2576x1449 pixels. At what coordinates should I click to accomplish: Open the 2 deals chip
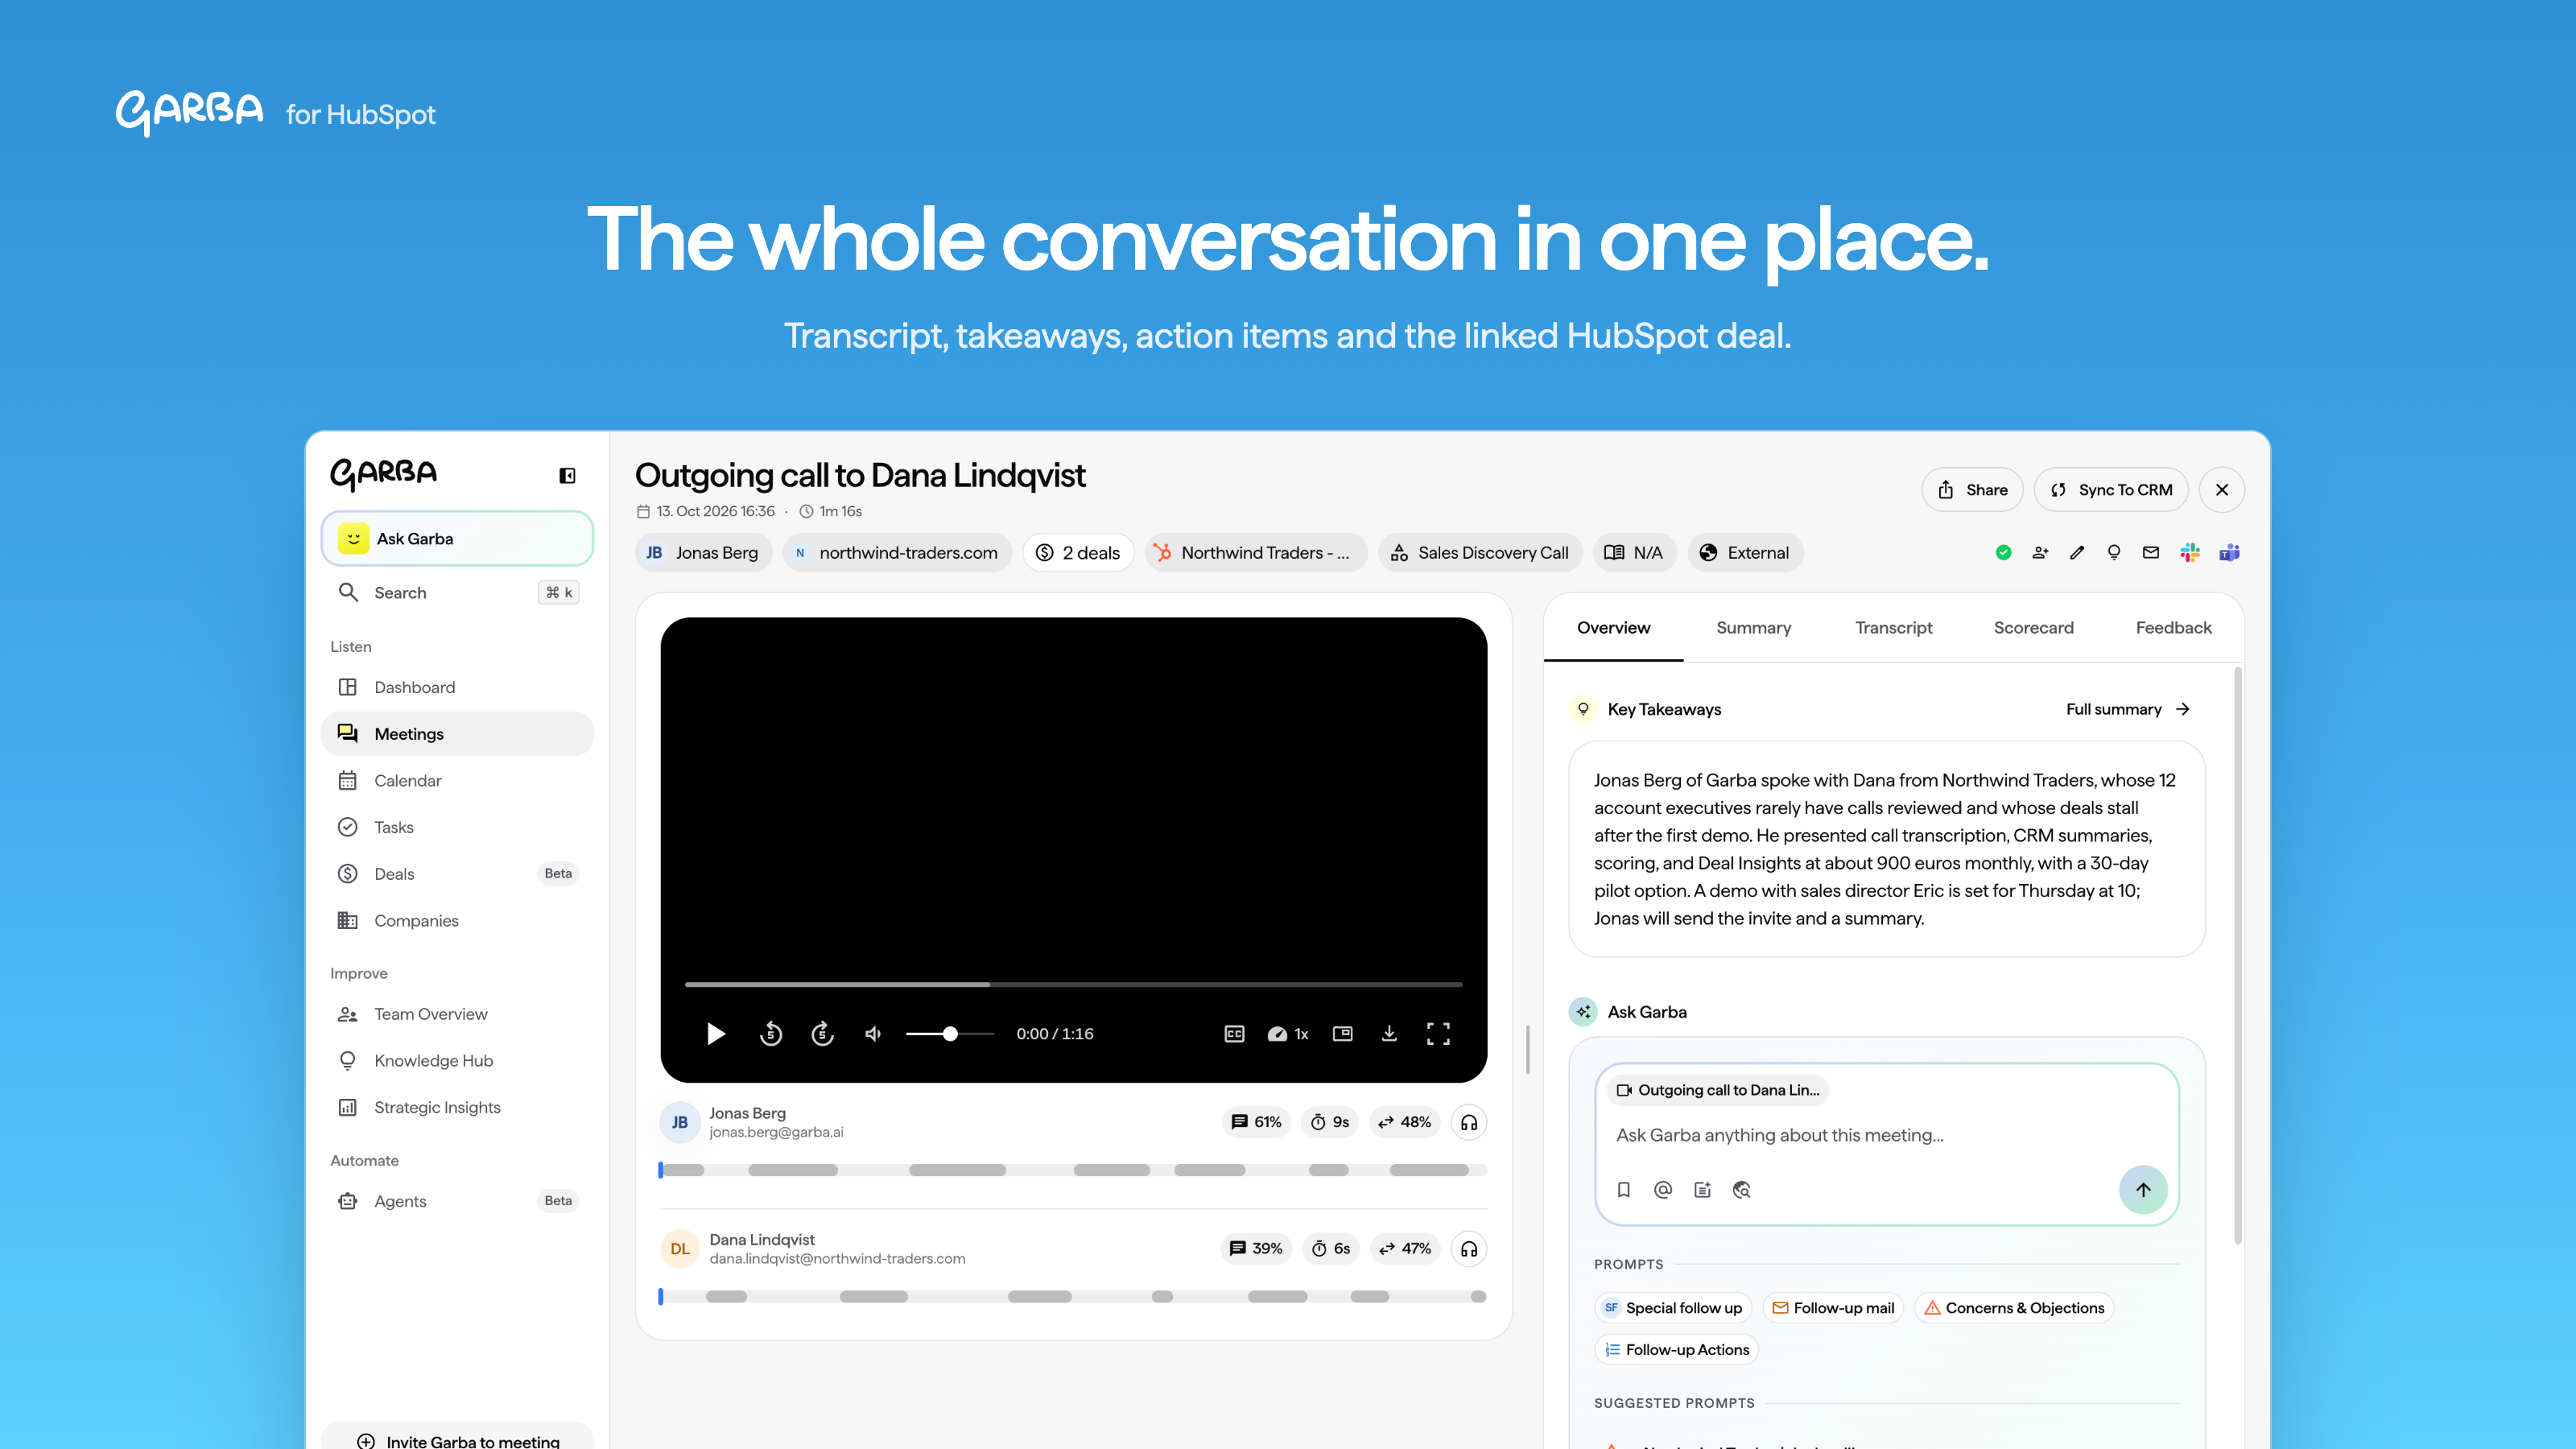click(1078, 552)
